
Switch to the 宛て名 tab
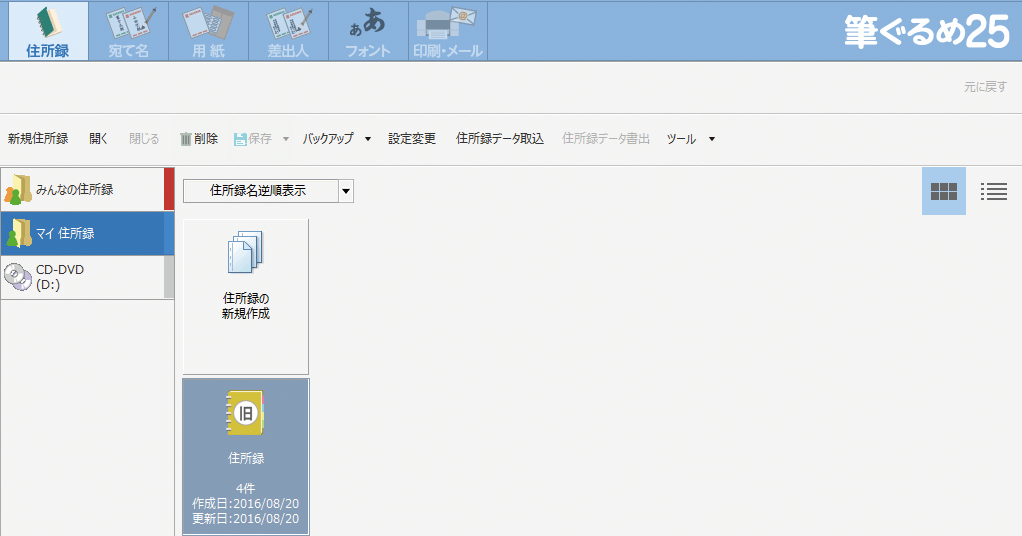pyautogui.click(x=128, y=31)
